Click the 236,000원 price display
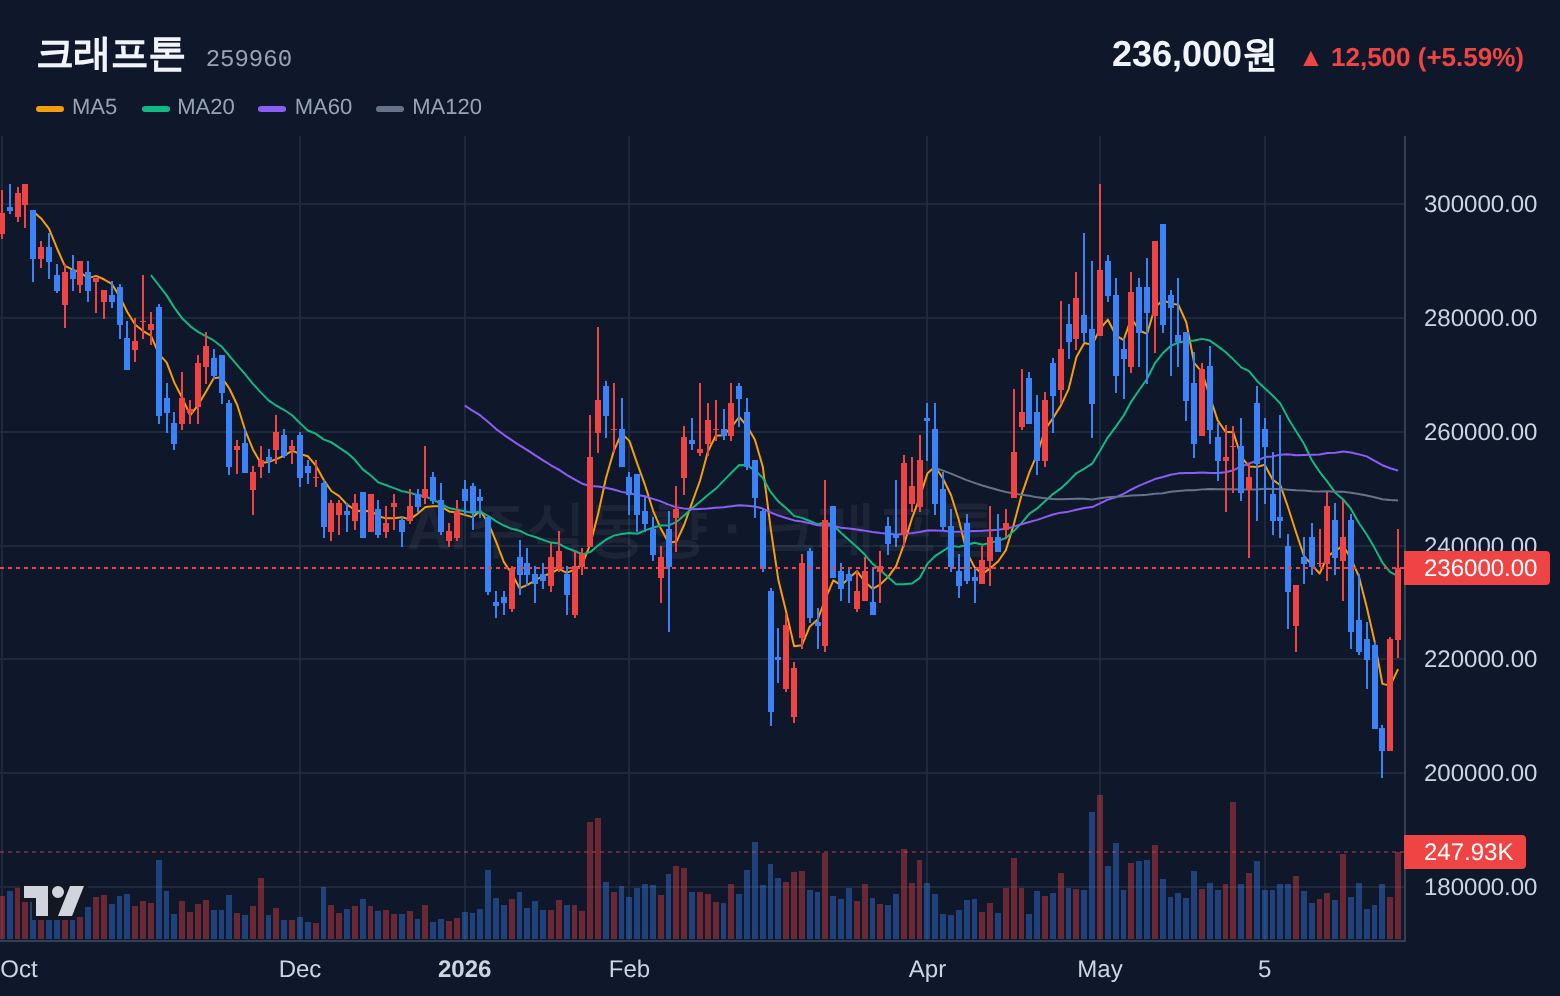This screenshot has height=996, width=1560. click(x=1194, y=55)
